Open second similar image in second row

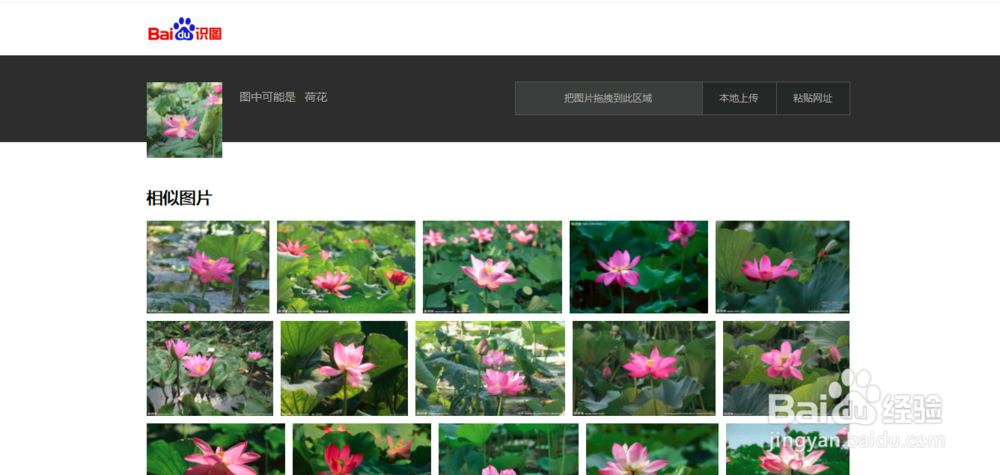(344, 368)
